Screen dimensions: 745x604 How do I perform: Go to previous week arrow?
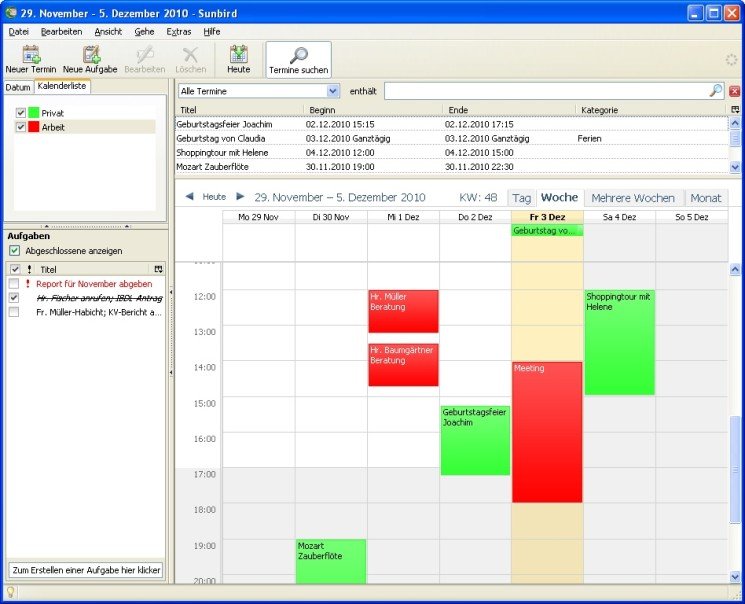tap(189, 197)
